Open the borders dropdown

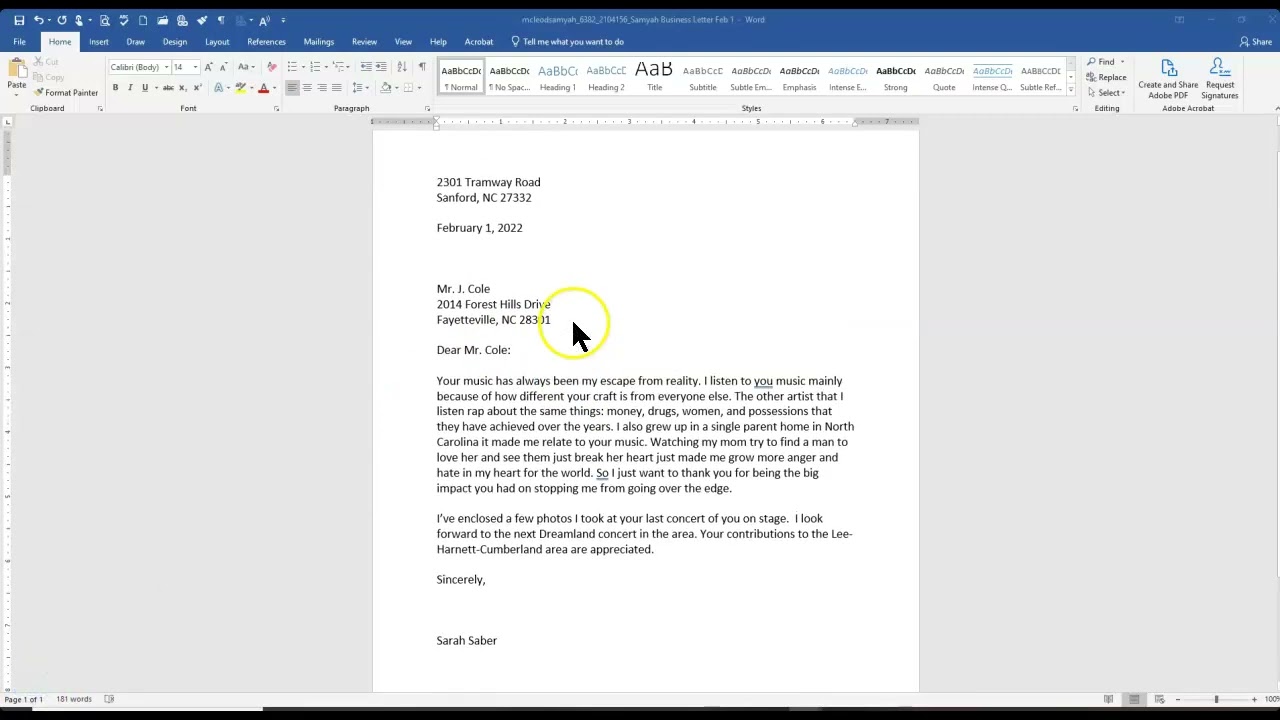417,88
